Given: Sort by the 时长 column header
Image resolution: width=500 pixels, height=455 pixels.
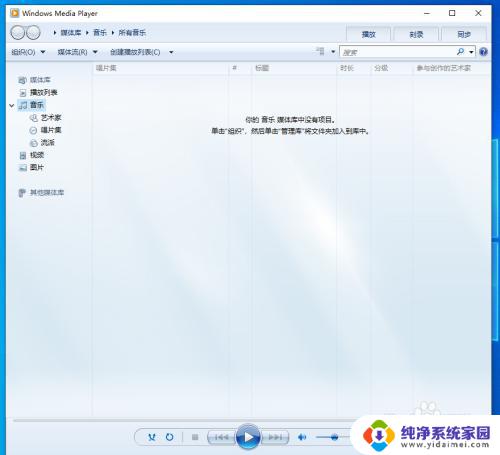Looking at the screenshot, I should [x=353, y=68].
